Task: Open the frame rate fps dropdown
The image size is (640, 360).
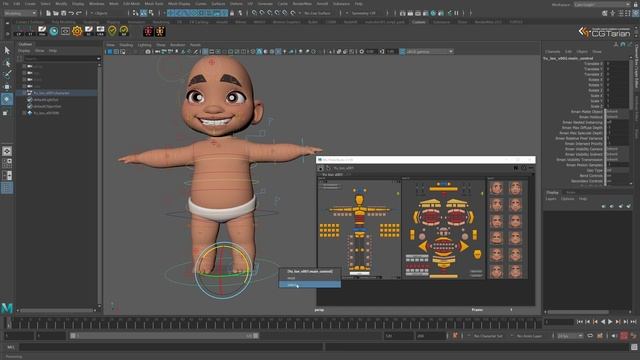Action: point(570,336)
